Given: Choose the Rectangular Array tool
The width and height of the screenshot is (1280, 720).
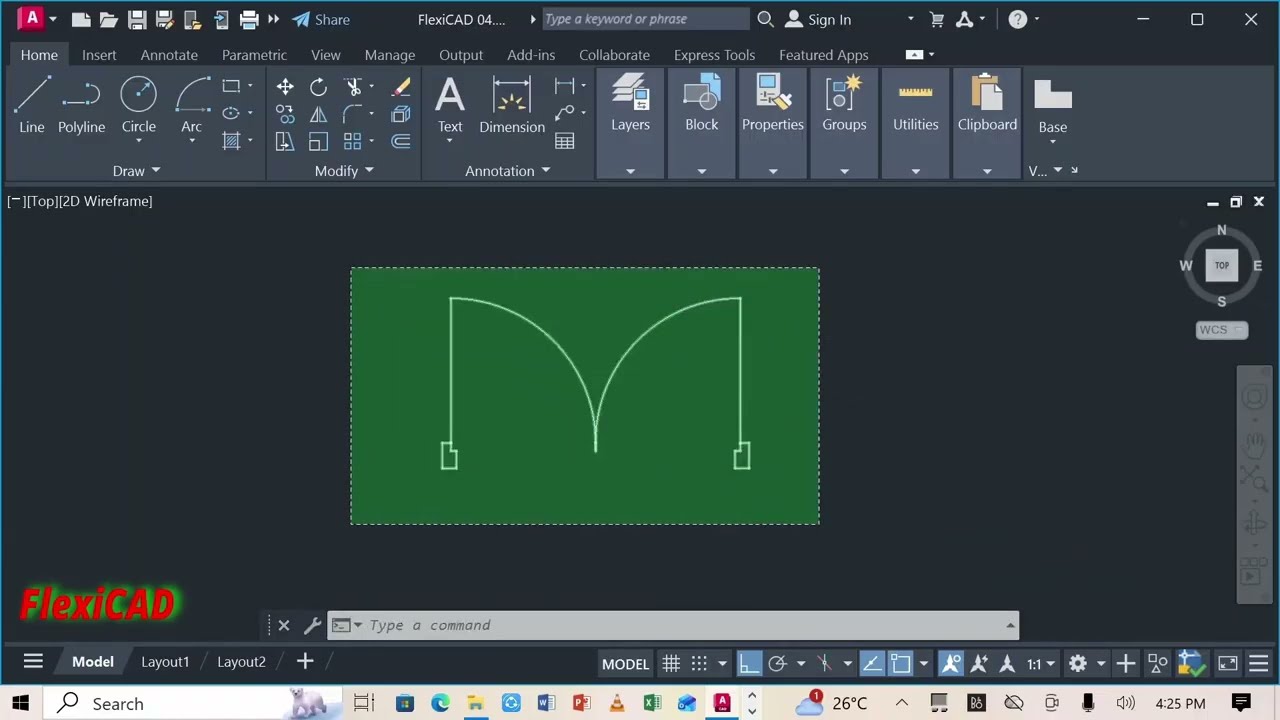Looking at the screenshot, I should 353,141.
